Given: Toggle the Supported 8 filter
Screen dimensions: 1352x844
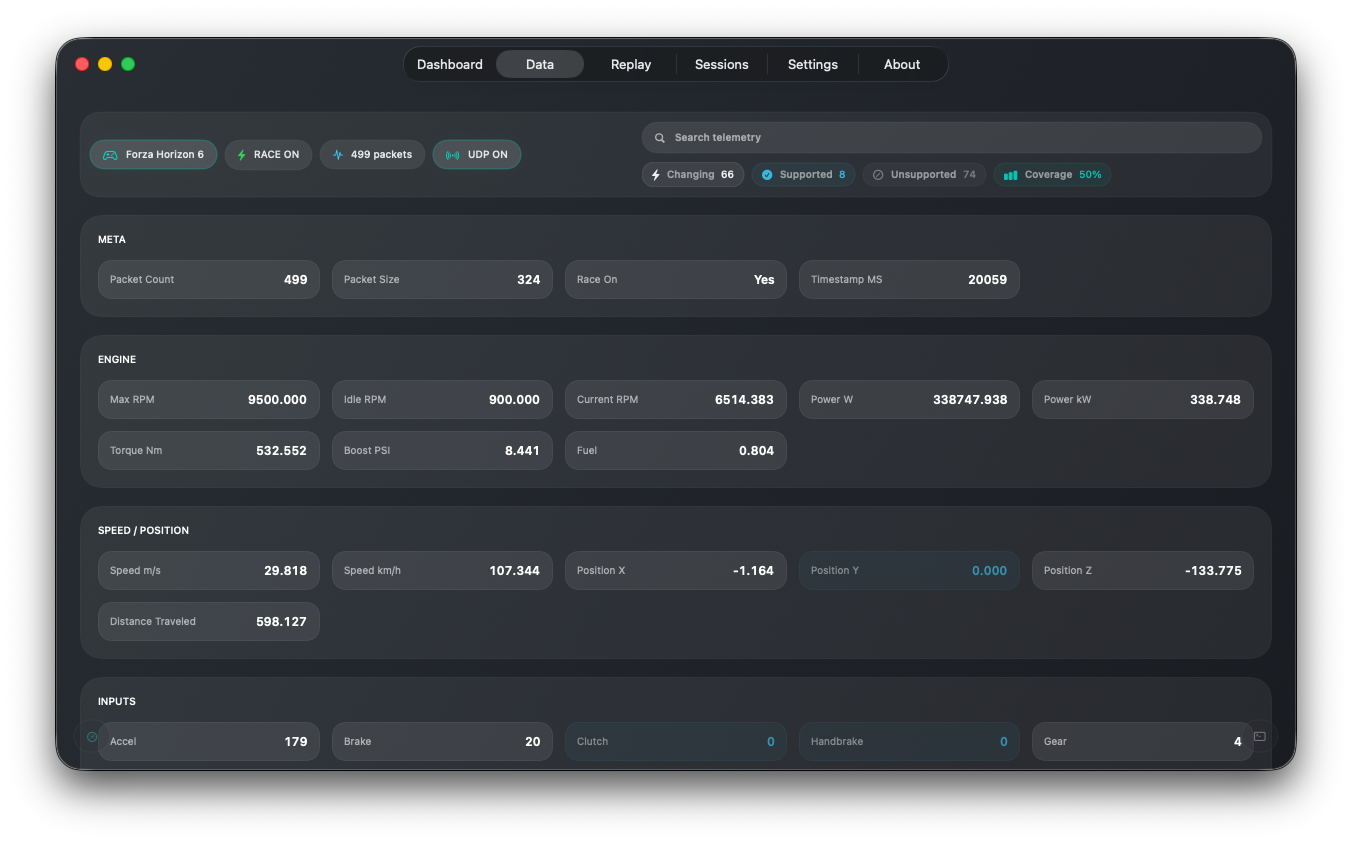Looking at the screenshot, I should [803, 175].
